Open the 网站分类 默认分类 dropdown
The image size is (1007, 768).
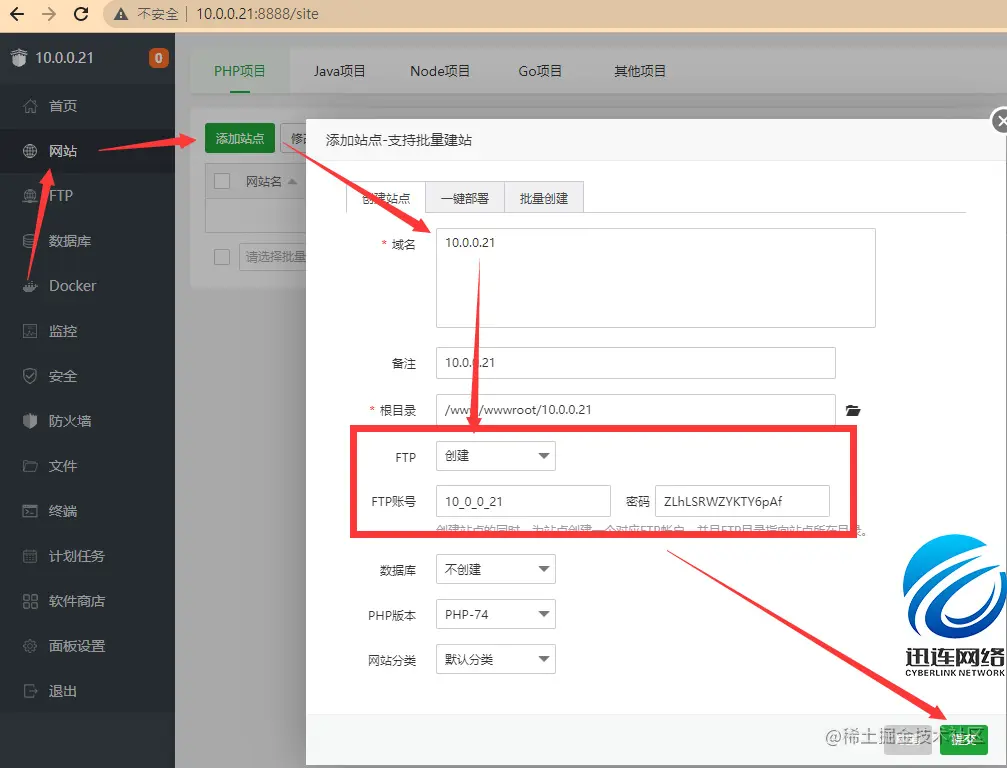[x=496, y=659]
